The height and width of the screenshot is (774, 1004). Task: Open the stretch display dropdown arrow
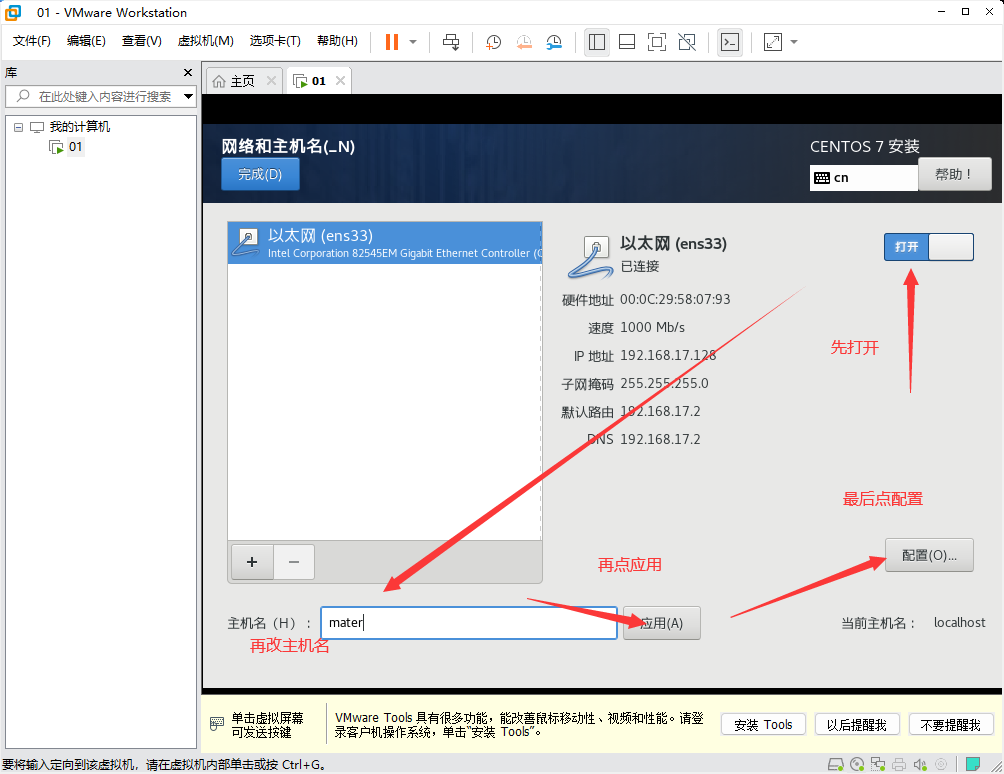[794, 42]
